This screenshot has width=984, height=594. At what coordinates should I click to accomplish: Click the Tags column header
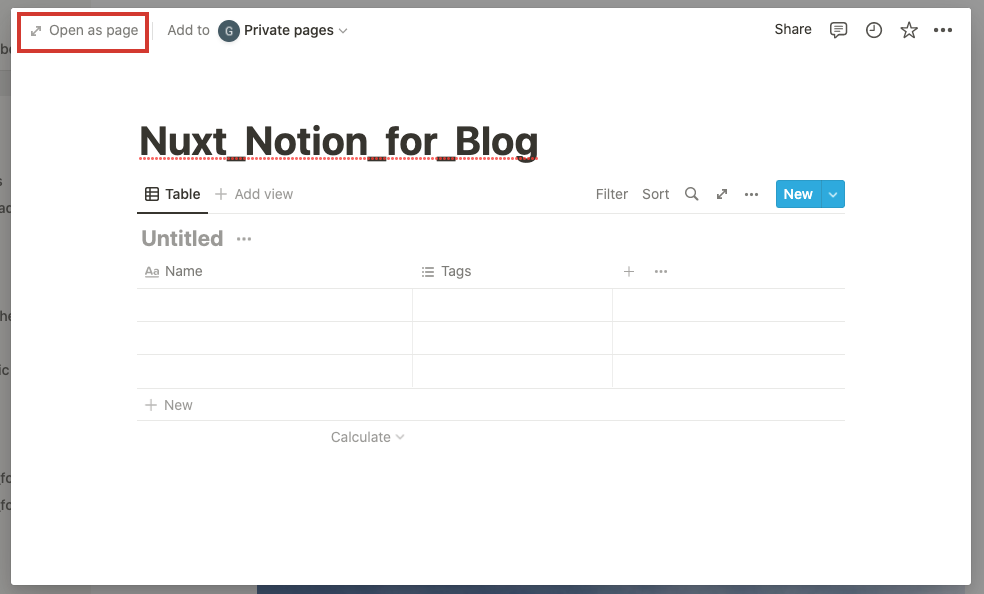click(x=446, y=272)
